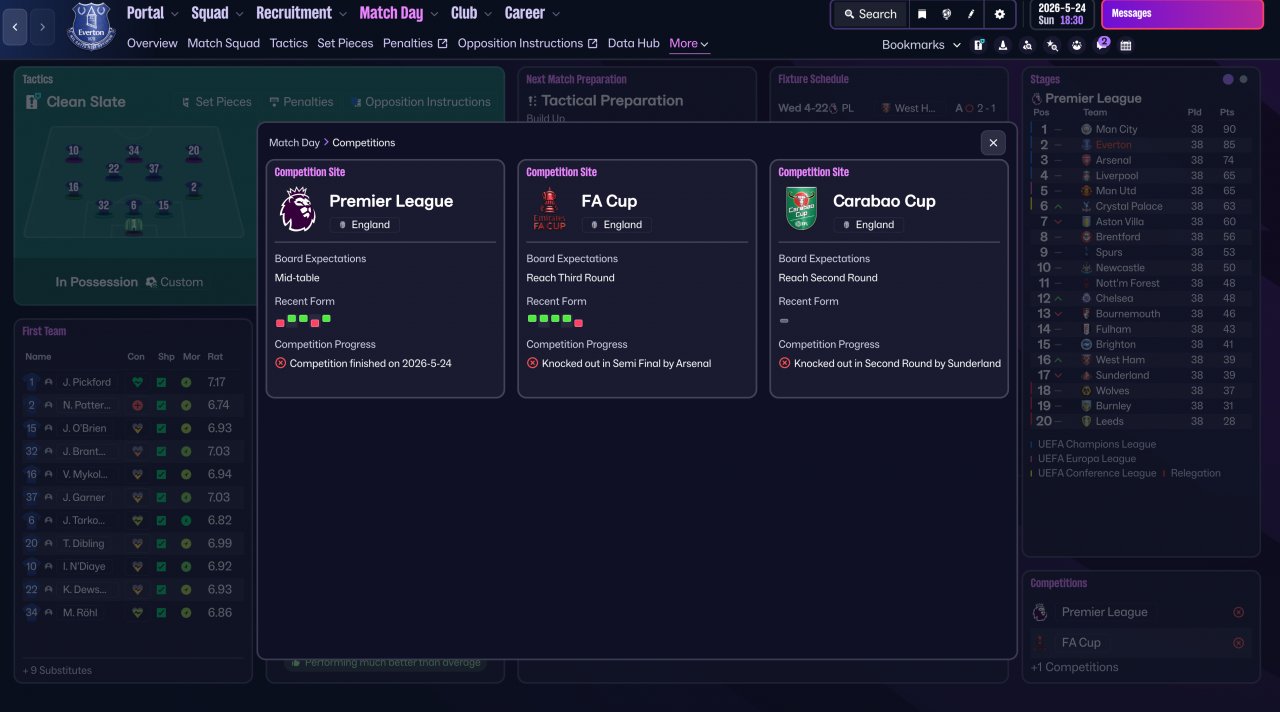Click Penalties external link icon in submenu
The width and height of the screenshot is (1280, 712).
point(443,44)
